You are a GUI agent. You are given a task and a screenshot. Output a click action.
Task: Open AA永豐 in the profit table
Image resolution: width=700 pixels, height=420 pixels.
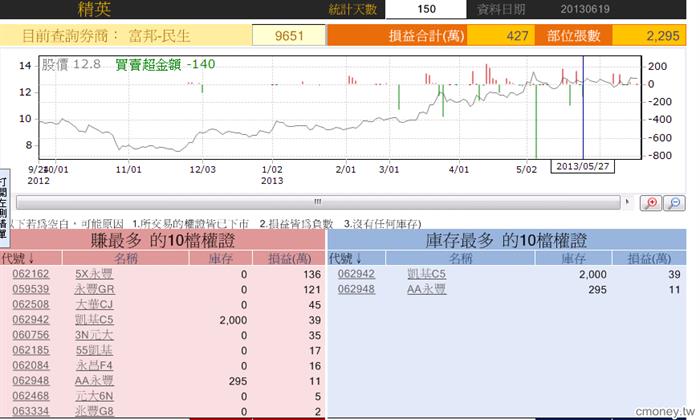[x=94, y=381]
